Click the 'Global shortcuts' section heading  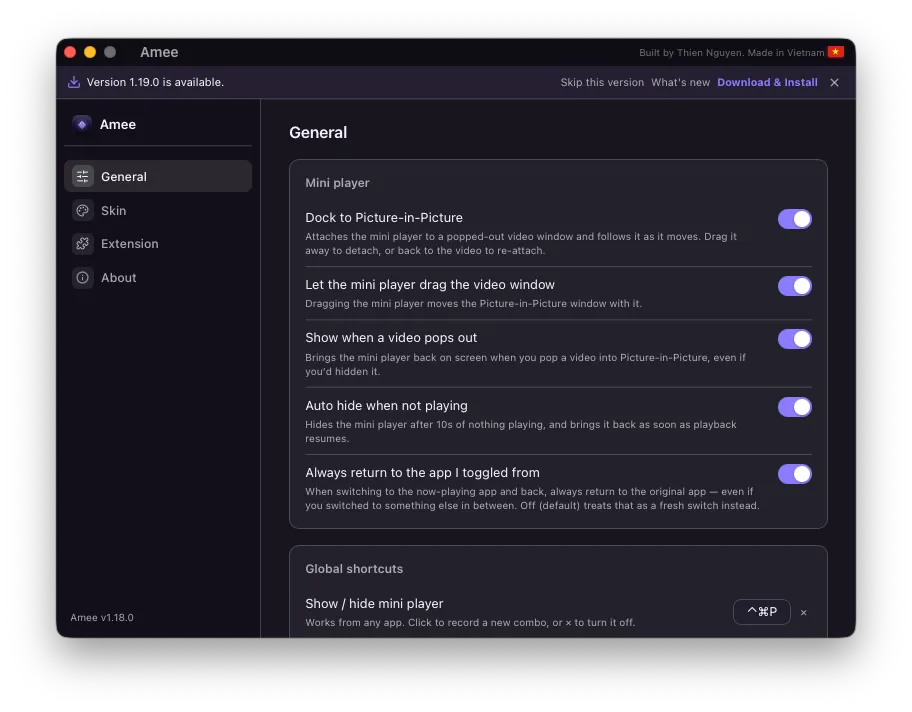[x=354, y=569]
